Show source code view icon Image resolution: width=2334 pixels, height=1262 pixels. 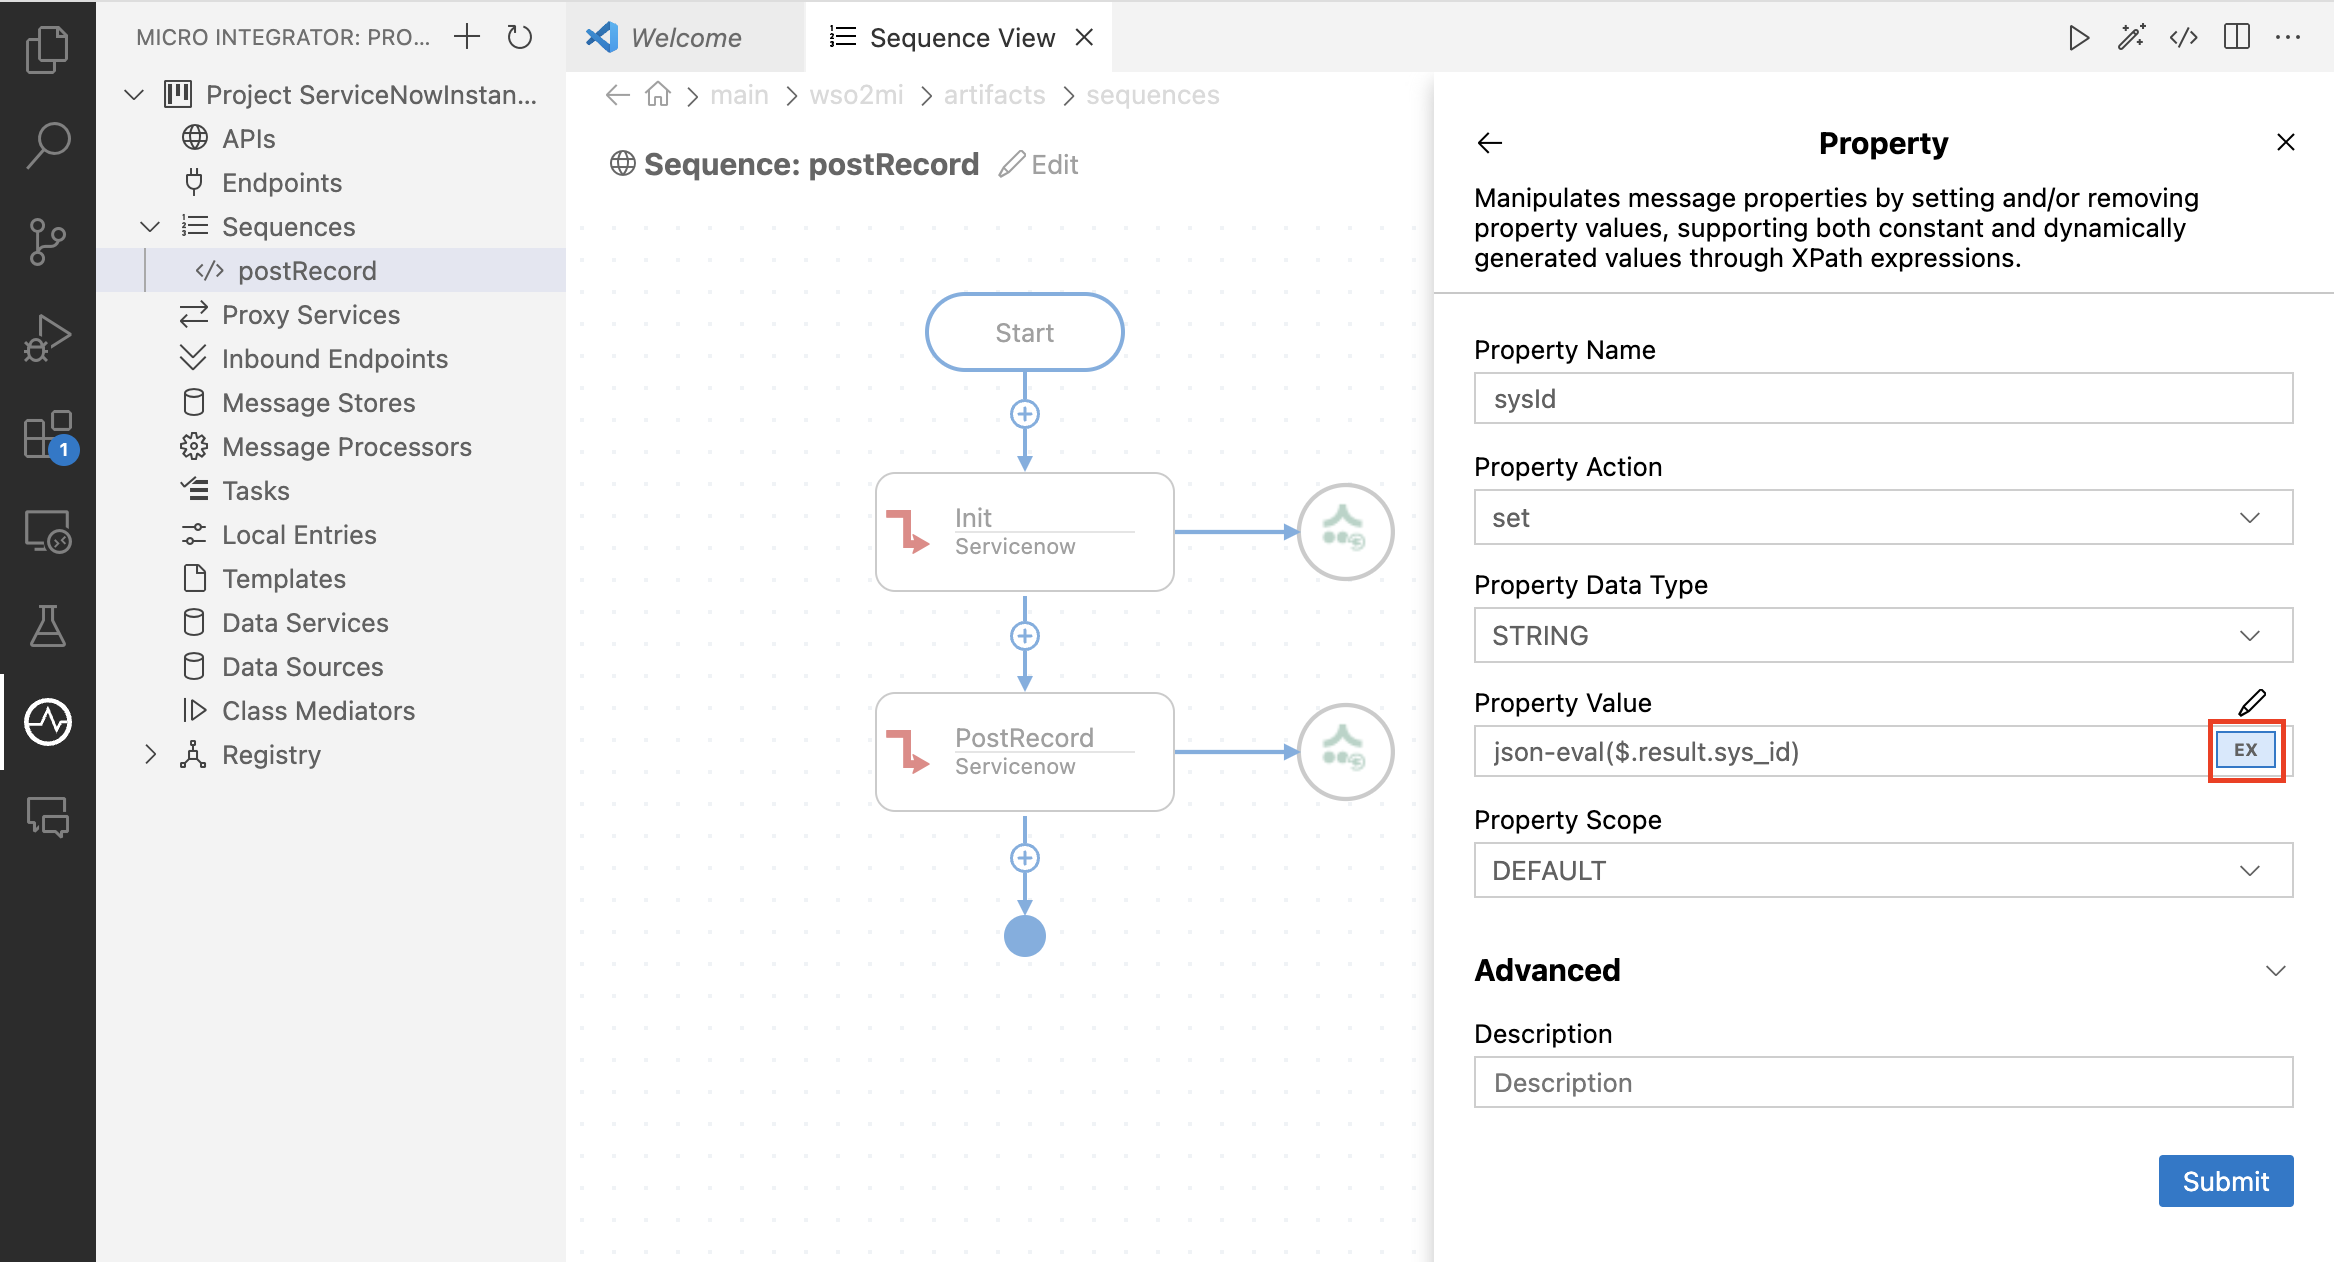(x=2183, y=37)
